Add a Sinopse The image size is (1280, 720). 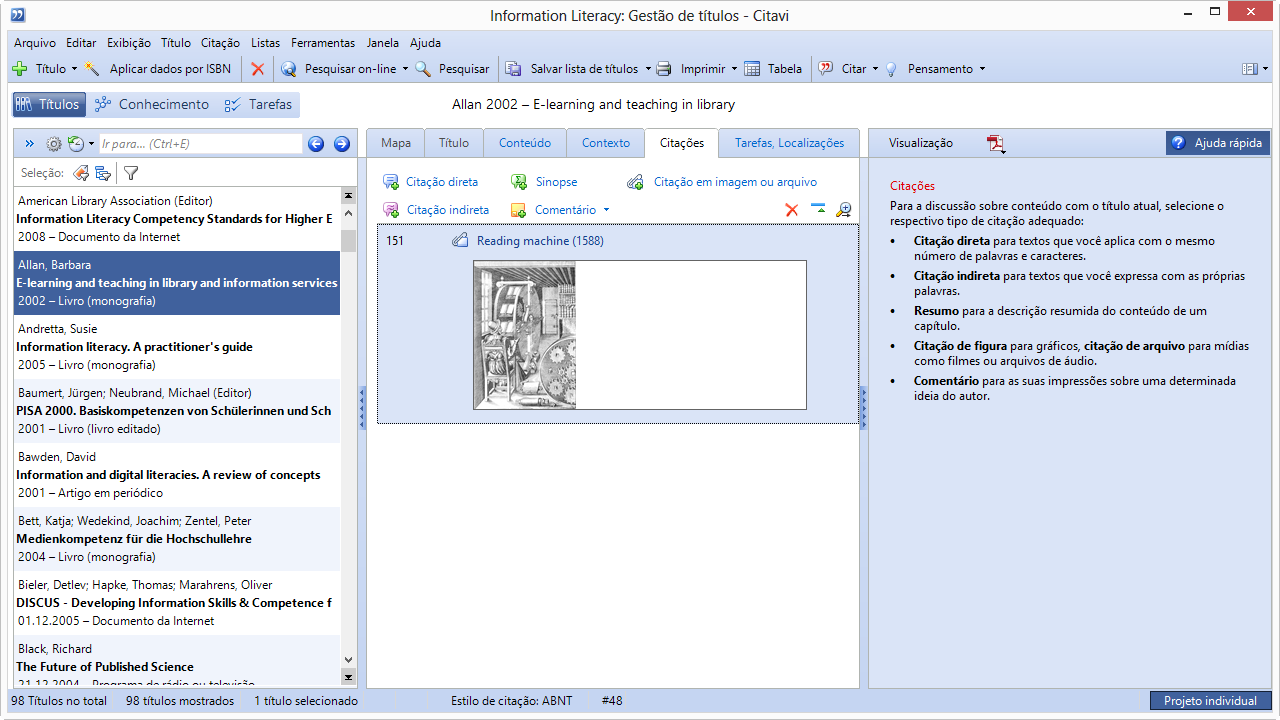pos(544,182)
